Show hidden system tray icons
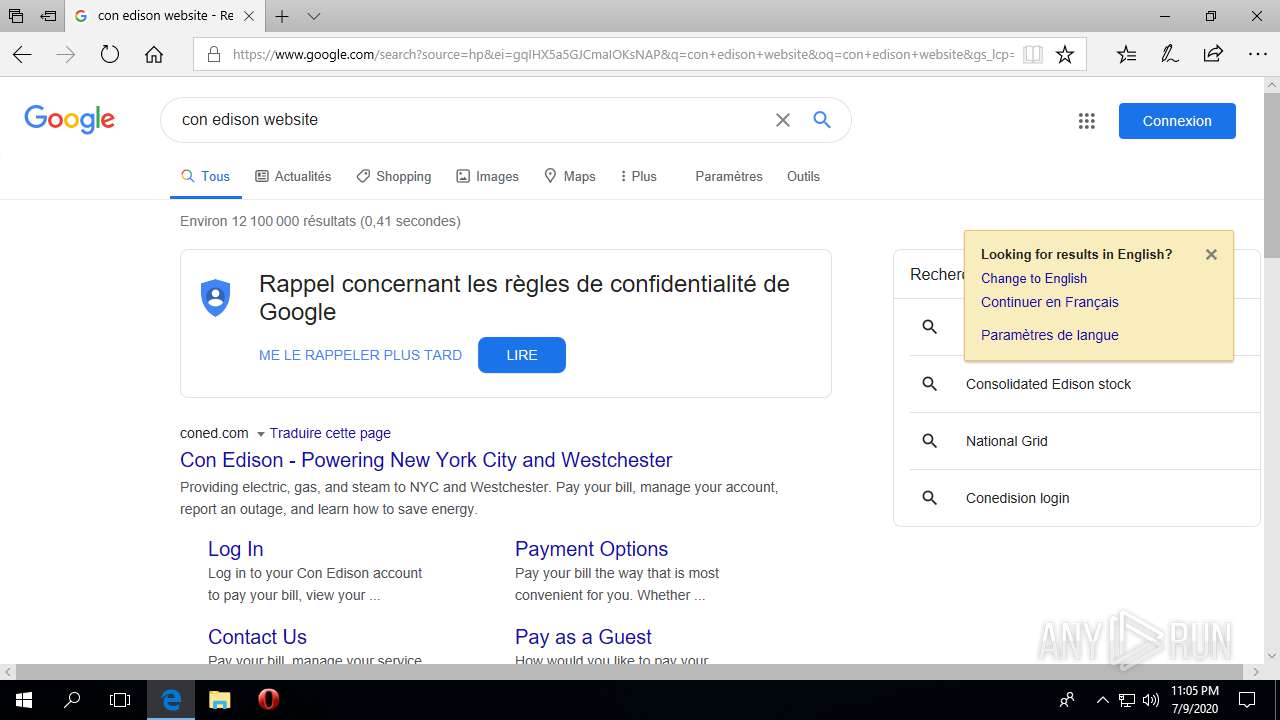The width and height of the screenshot is (1280, 720). (x=1103, y=700)
